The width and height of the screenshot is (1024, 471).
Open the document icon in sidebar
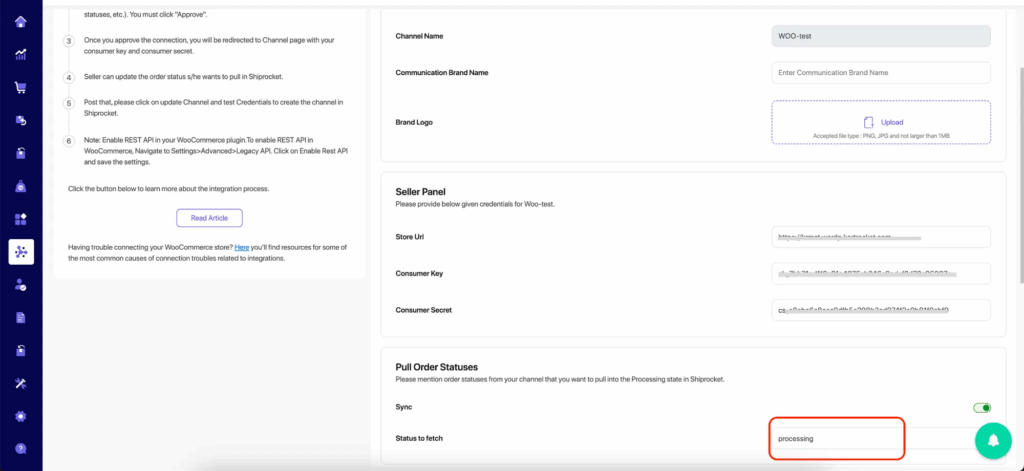pyautogui.click(x=21, y=317)
